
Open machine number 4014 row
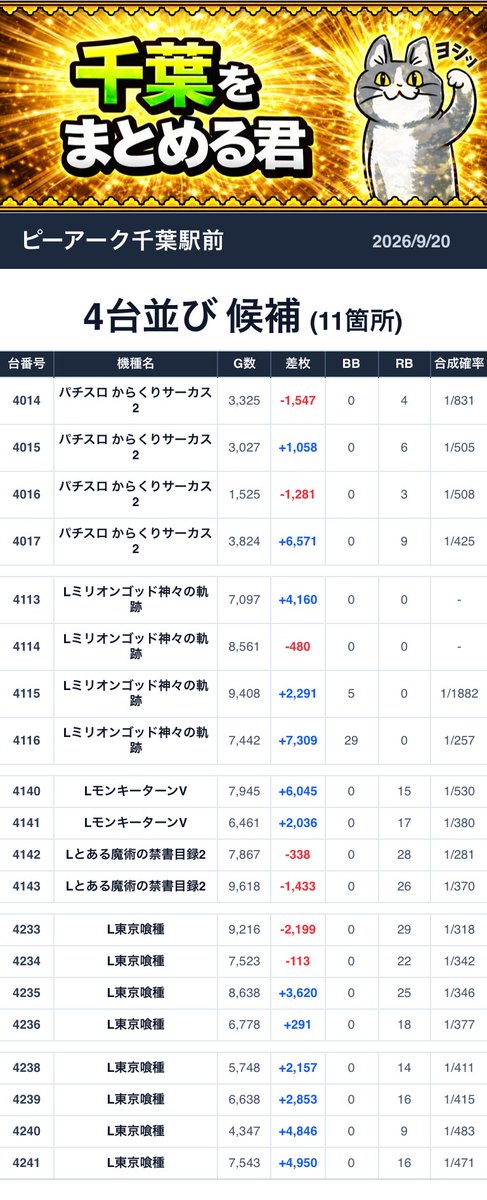point(243,400)
